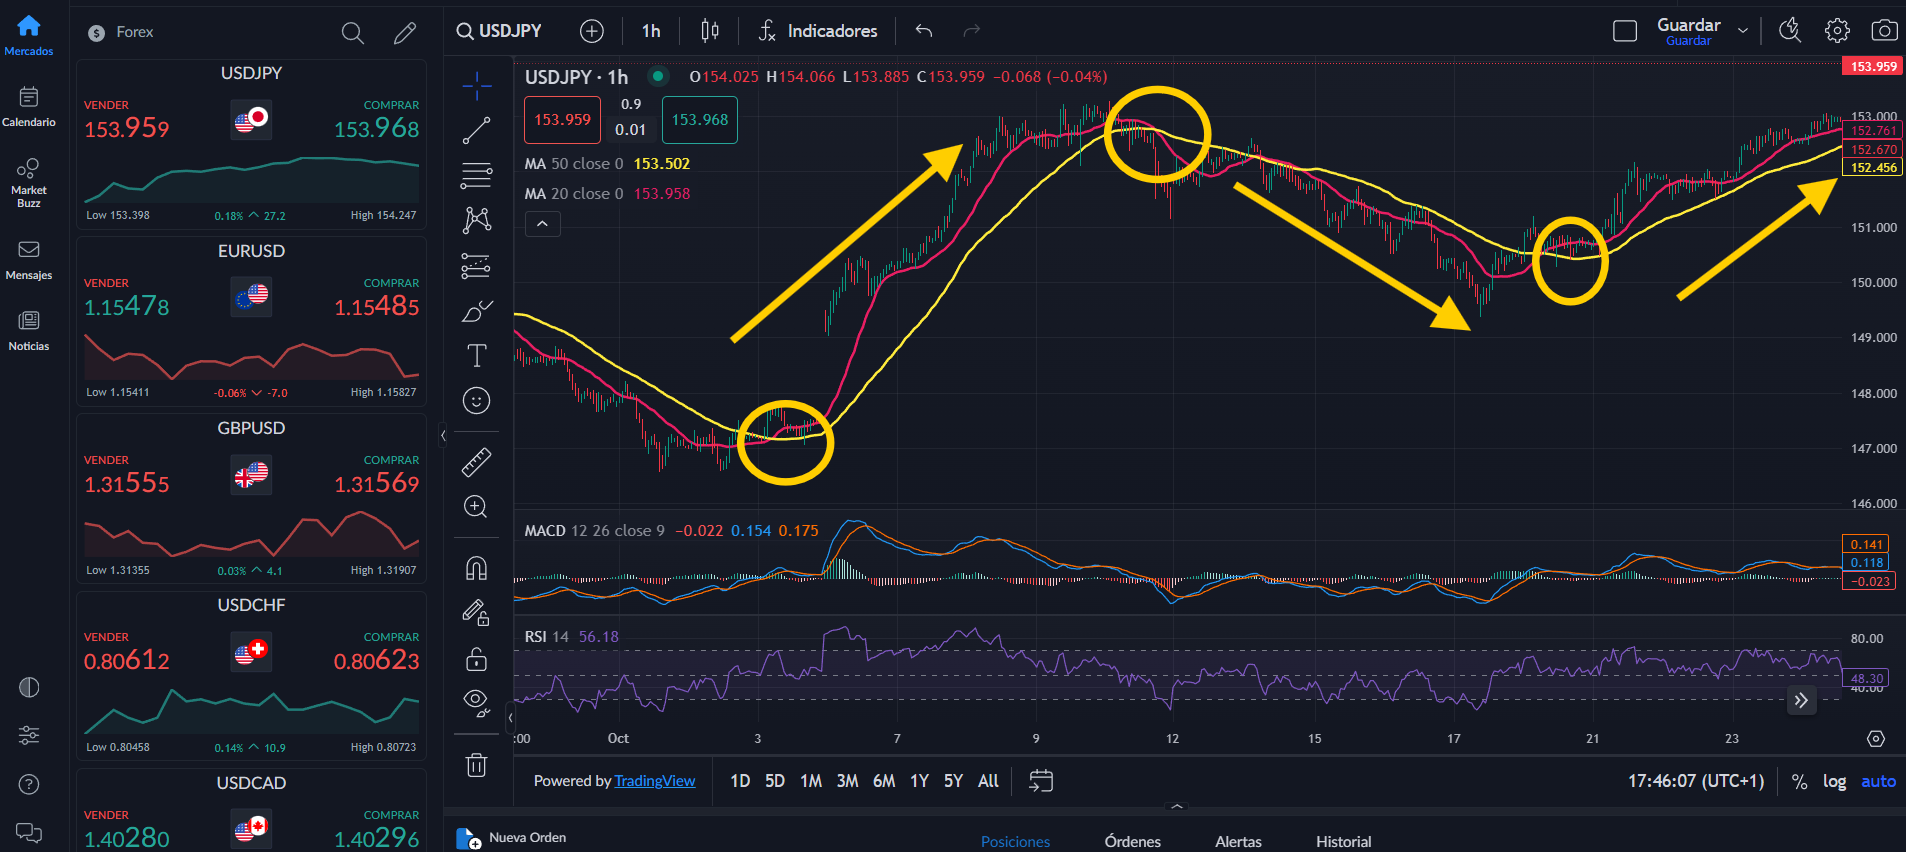This screenshot has height=852, width=1906.
Task: Search the Forex market list
Action: pyautogui.click(x=352, y=33)
